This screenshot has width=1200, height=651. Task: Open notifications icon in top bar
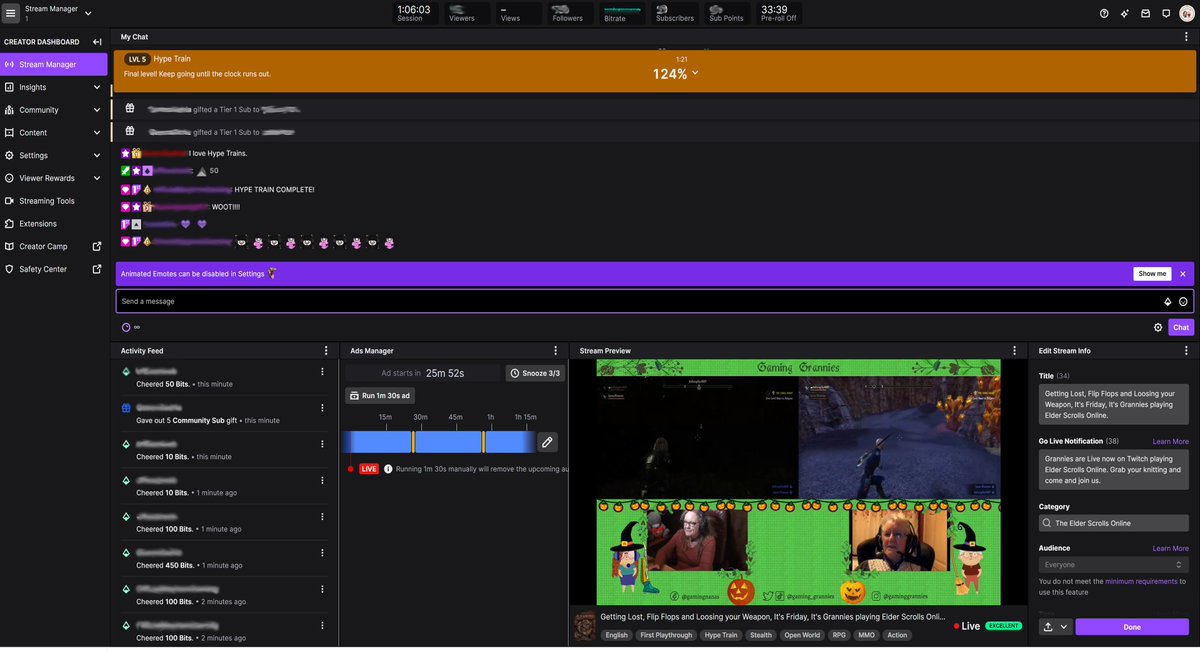pyautogui.click(x=1165, y=13)
